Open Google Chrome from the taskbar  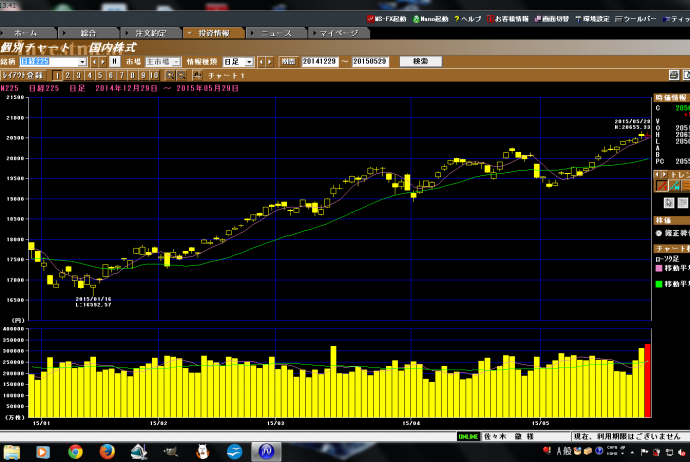click(x=75, y=452)
